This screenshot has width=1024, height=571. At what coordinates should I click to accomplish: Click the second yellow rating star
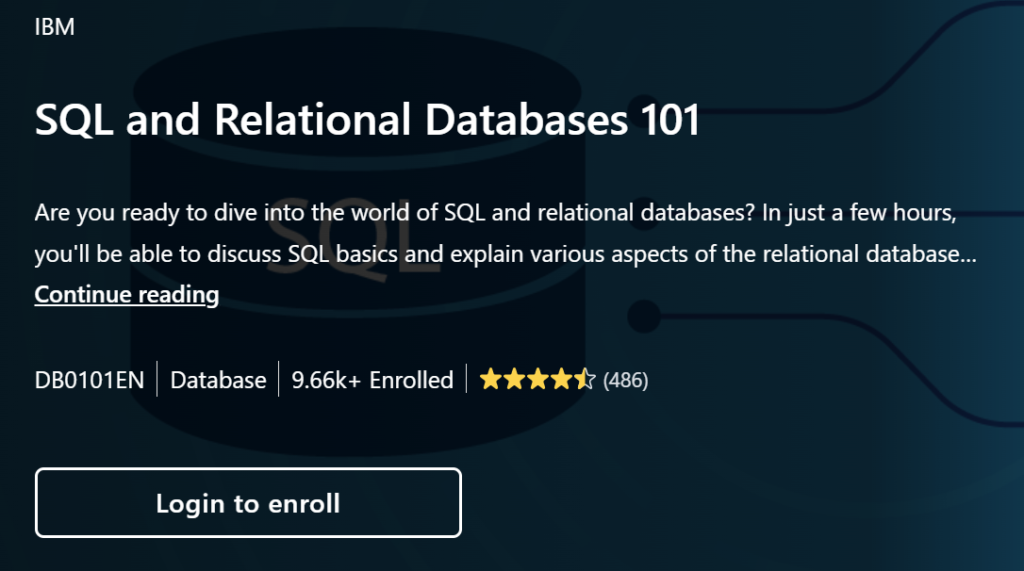514,379
